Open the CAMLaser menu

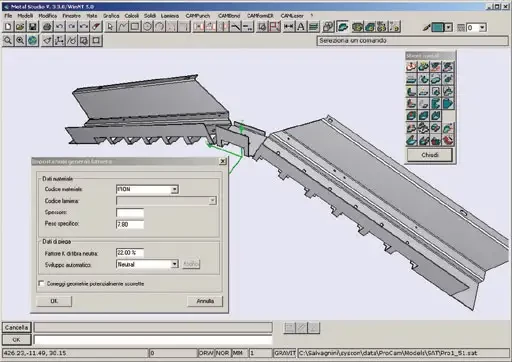pos(292,16)
